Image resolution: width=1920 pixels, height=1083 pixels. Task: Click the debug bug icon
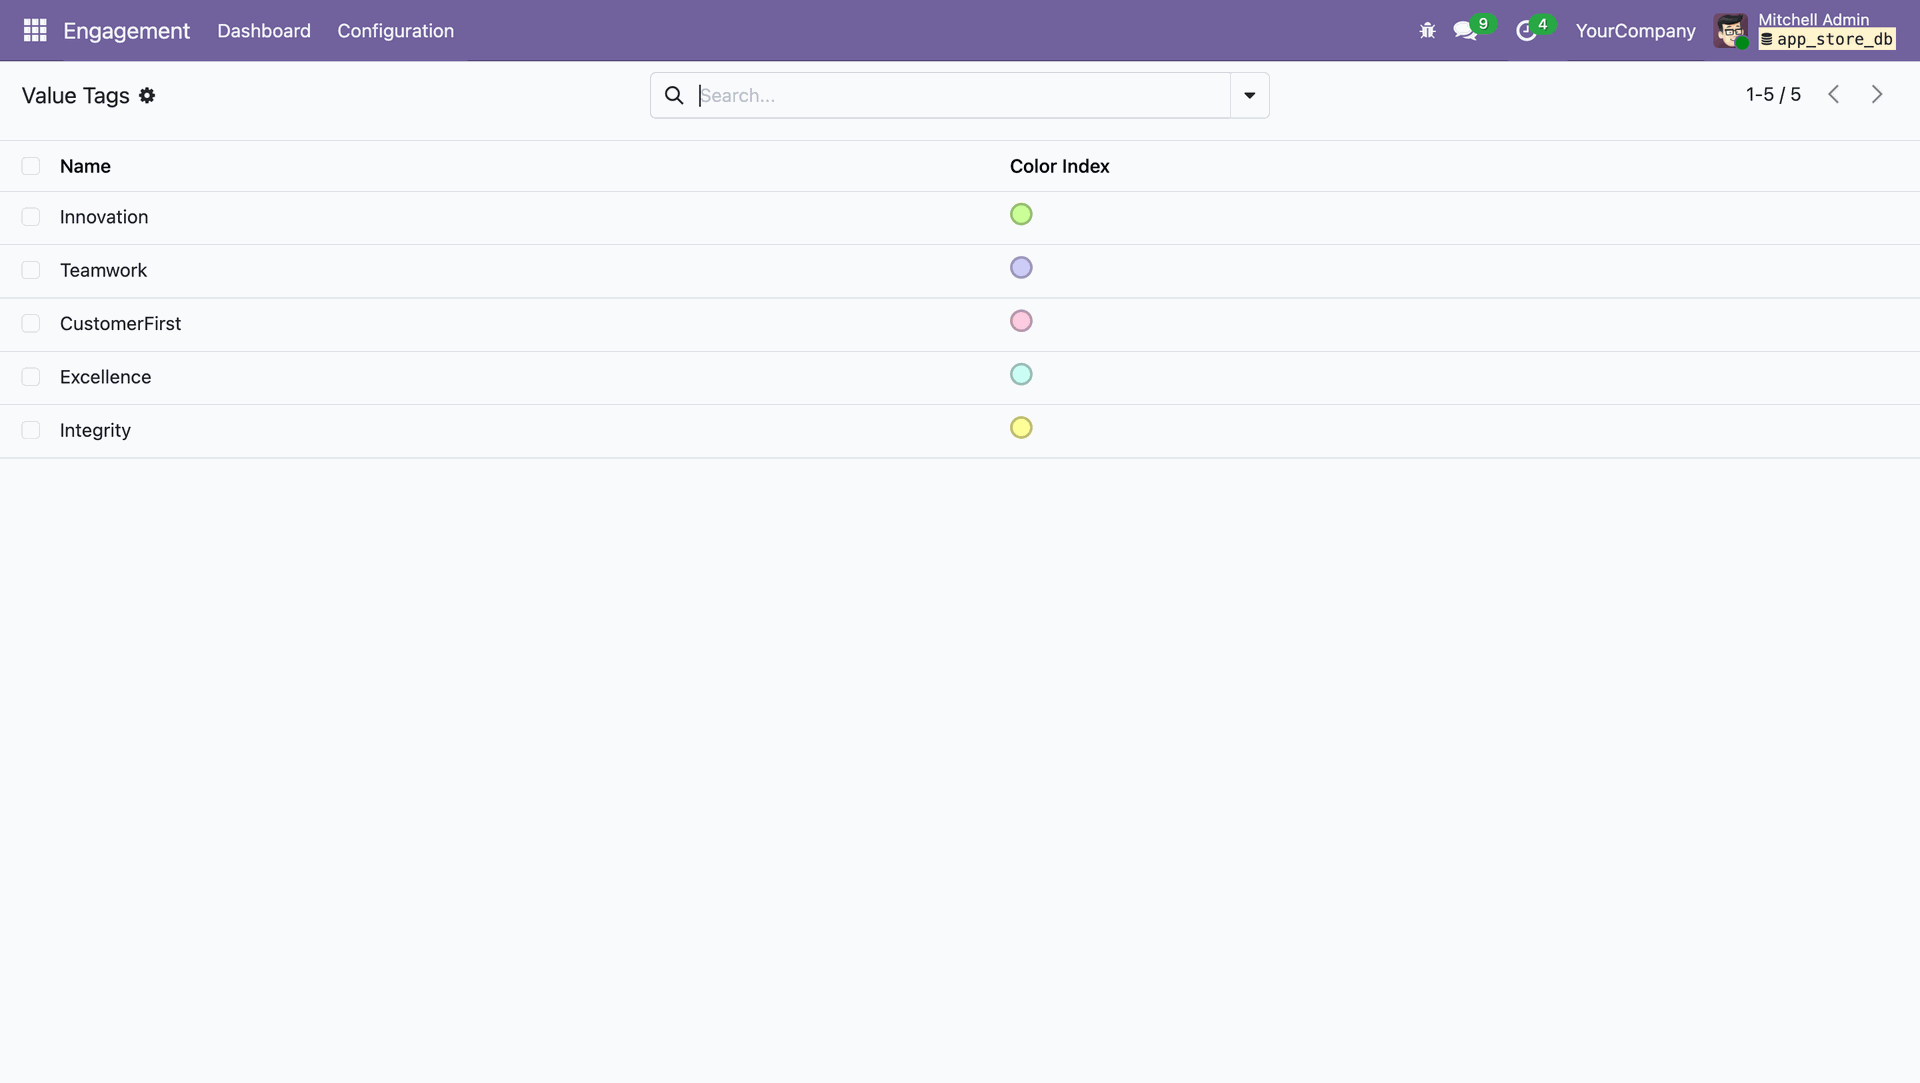1427,31
